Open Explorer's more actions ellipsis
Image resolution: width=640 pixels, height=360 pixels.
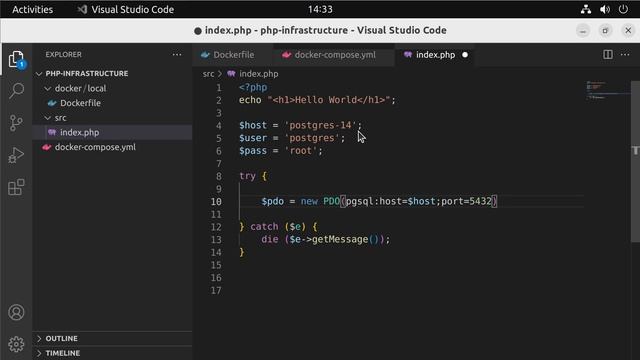177,55
